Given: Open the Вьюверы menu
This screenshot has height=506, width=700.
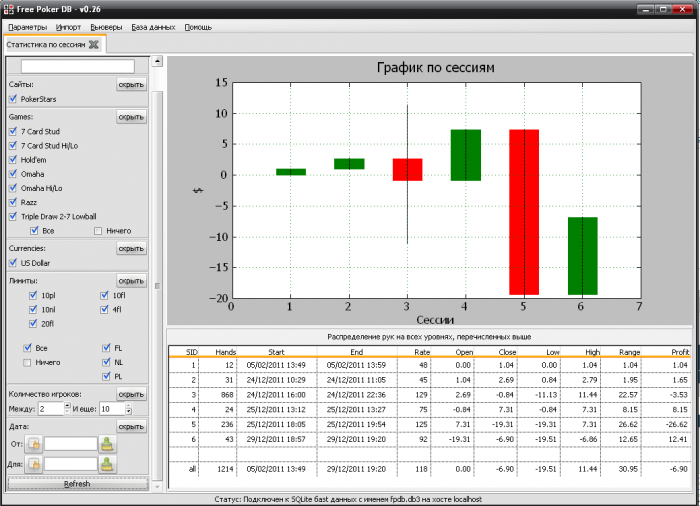Looking at the screenshot, I should pos(106,27).
